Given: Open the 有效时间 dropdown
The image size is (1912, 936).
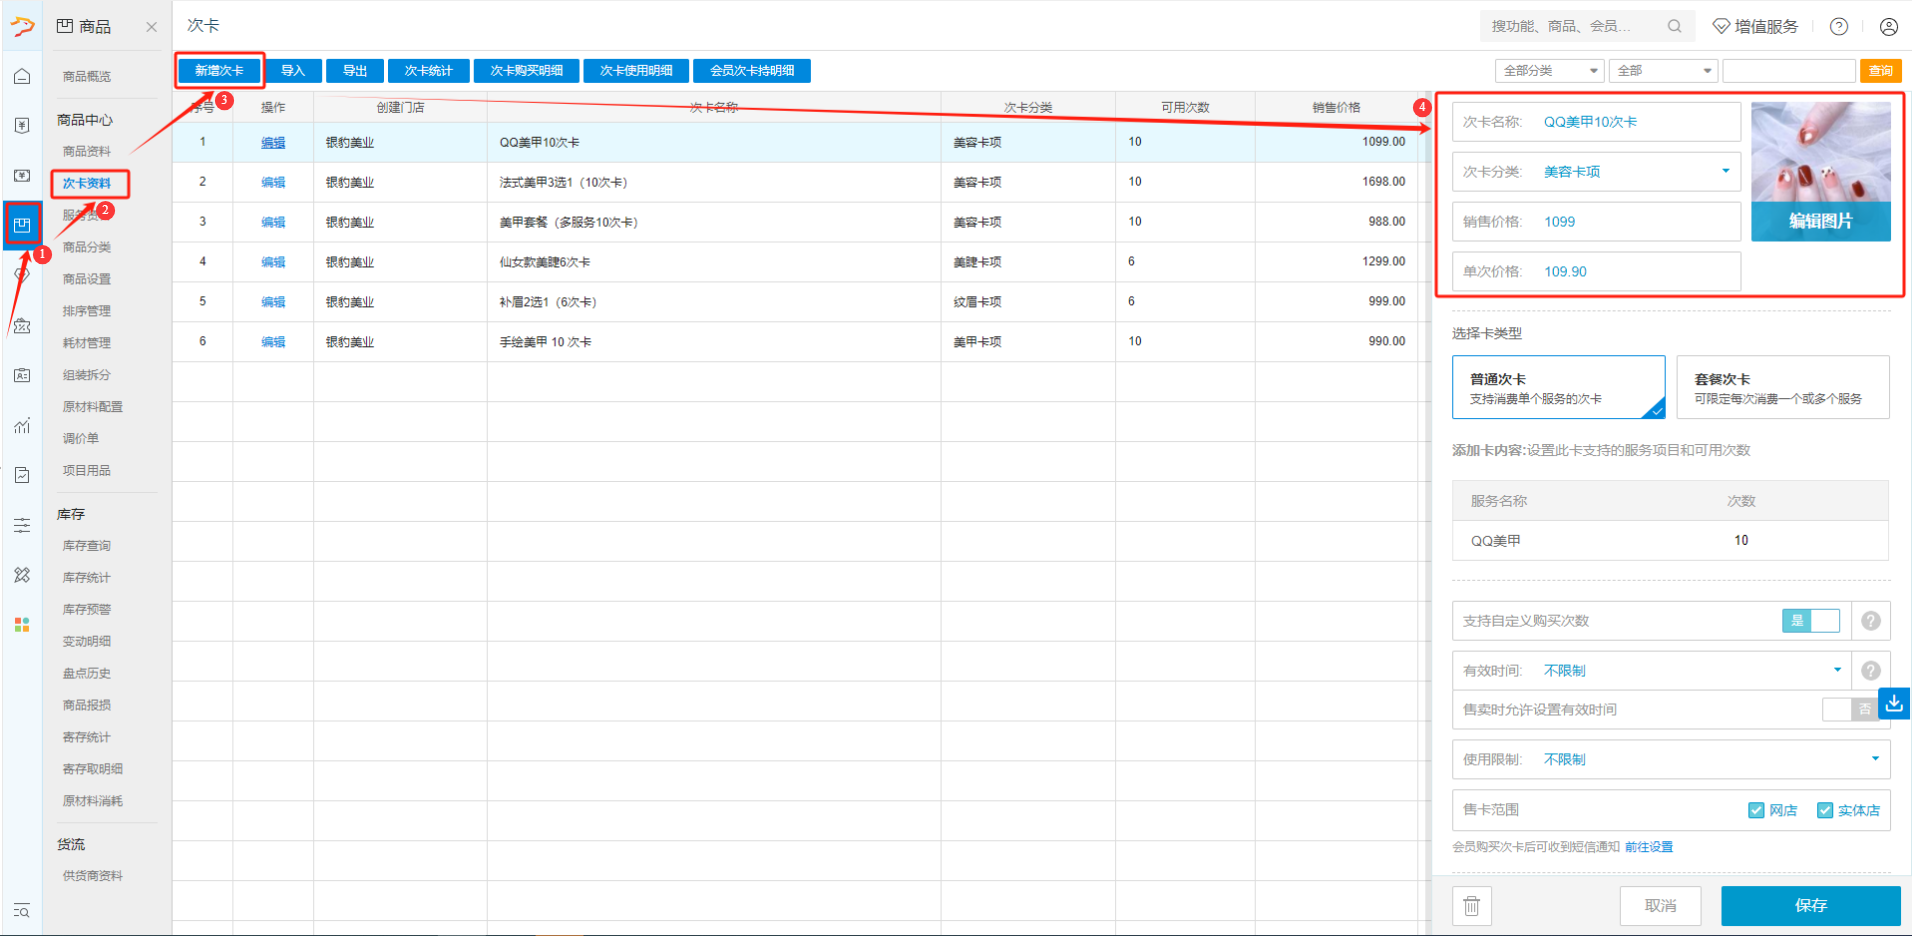Looking at the screenshot, I should [x=1837, y=670].
